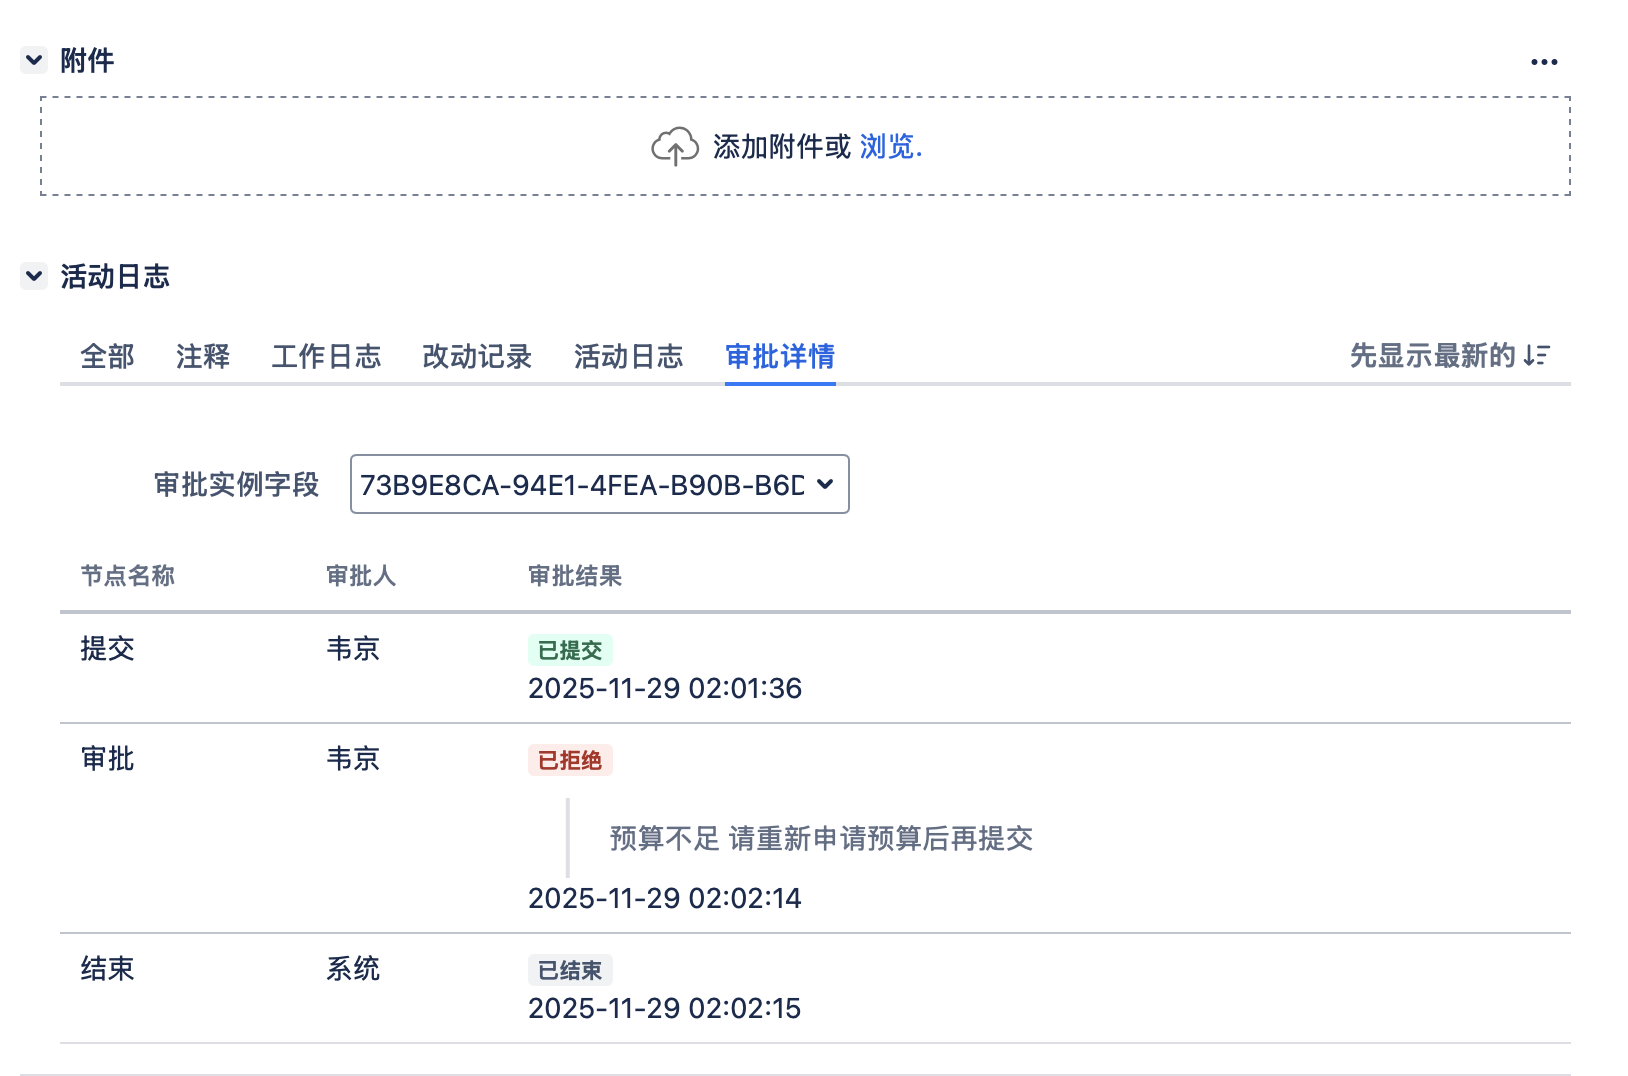
Task: Click the 已拒绝 status badge
Action: coord(570,760)
